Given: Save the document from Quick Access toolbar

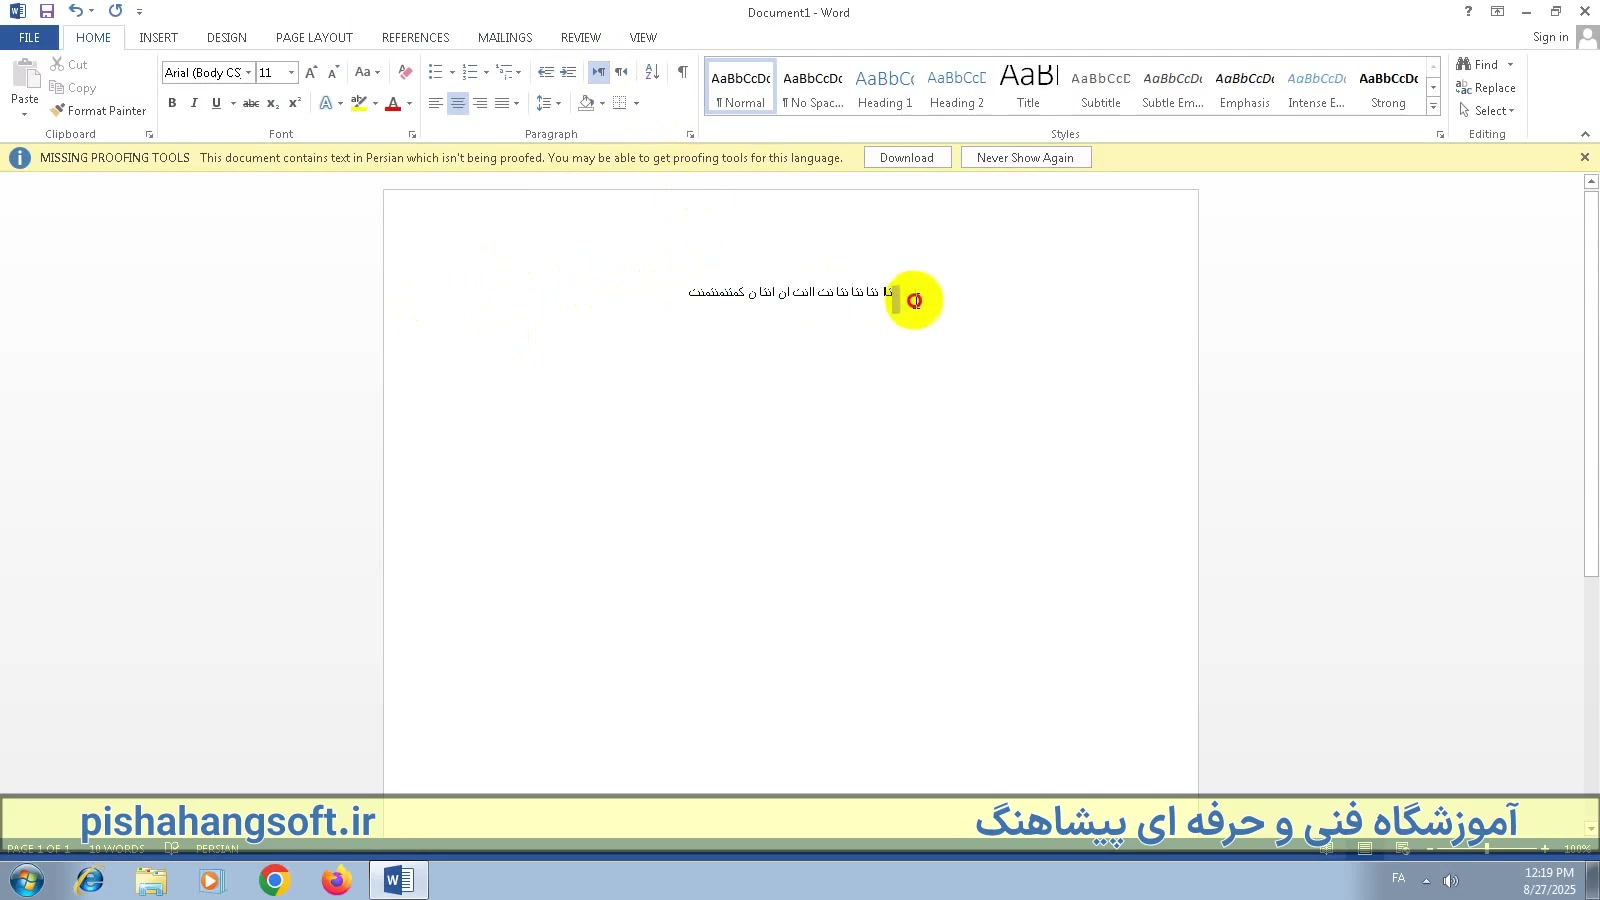Looking at the screenshot, I should pos(46,11).
